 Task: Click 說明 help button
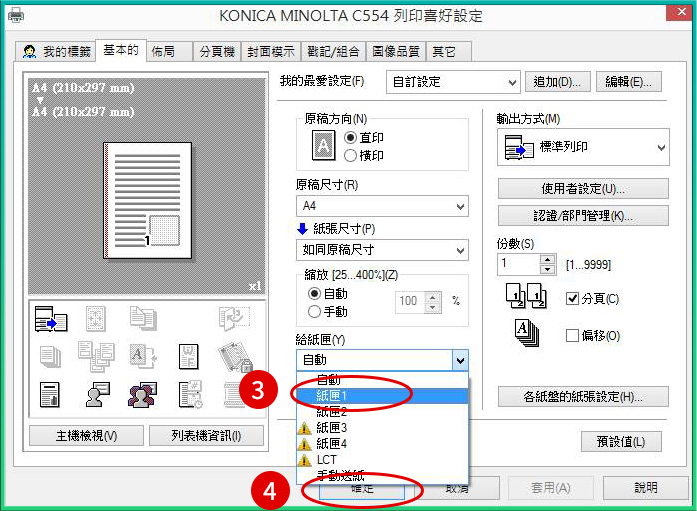(646, 488)
